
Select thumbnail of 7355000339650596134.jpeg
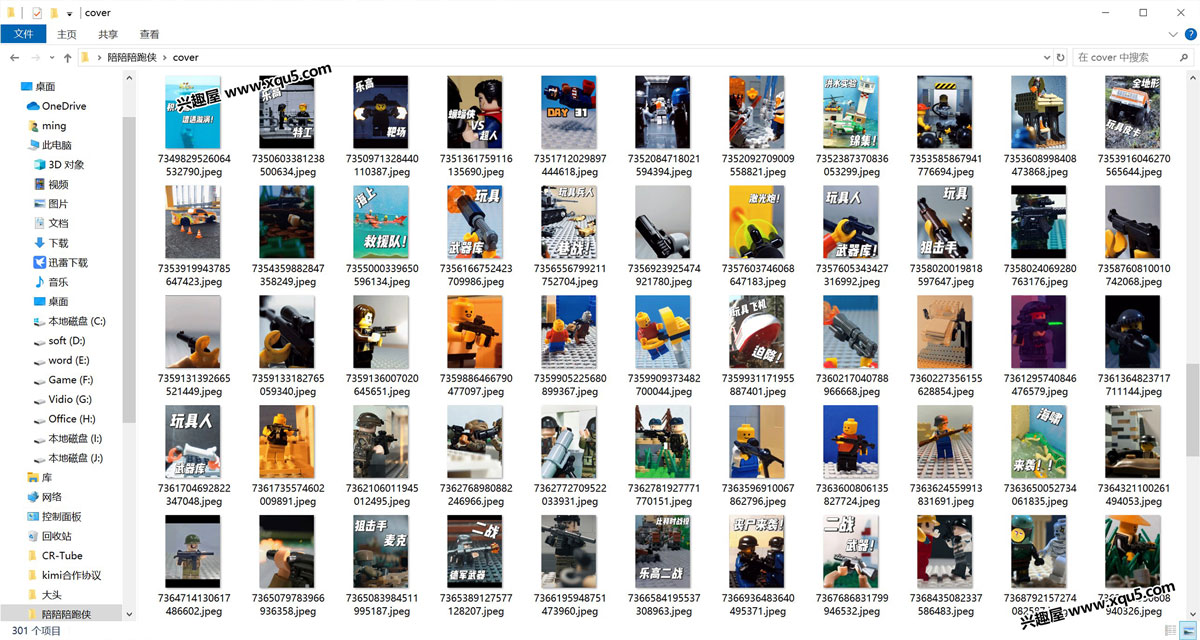click(381, 222)
